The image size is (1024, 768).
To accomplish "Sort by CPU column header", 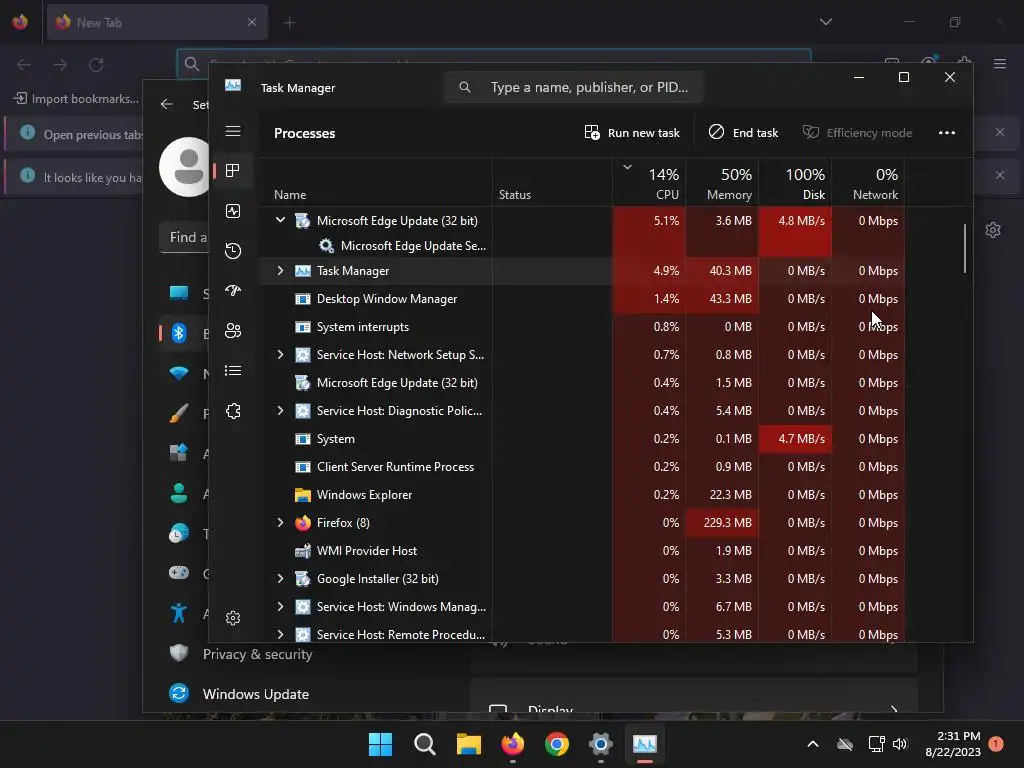I will 649,183.
